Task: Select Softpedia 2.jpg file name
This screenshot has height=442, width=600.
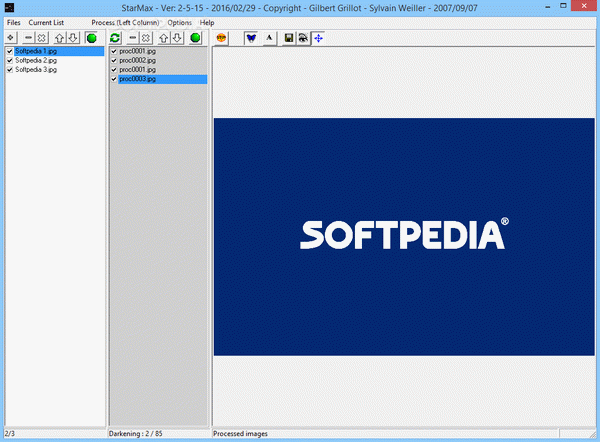Action: 36,60
